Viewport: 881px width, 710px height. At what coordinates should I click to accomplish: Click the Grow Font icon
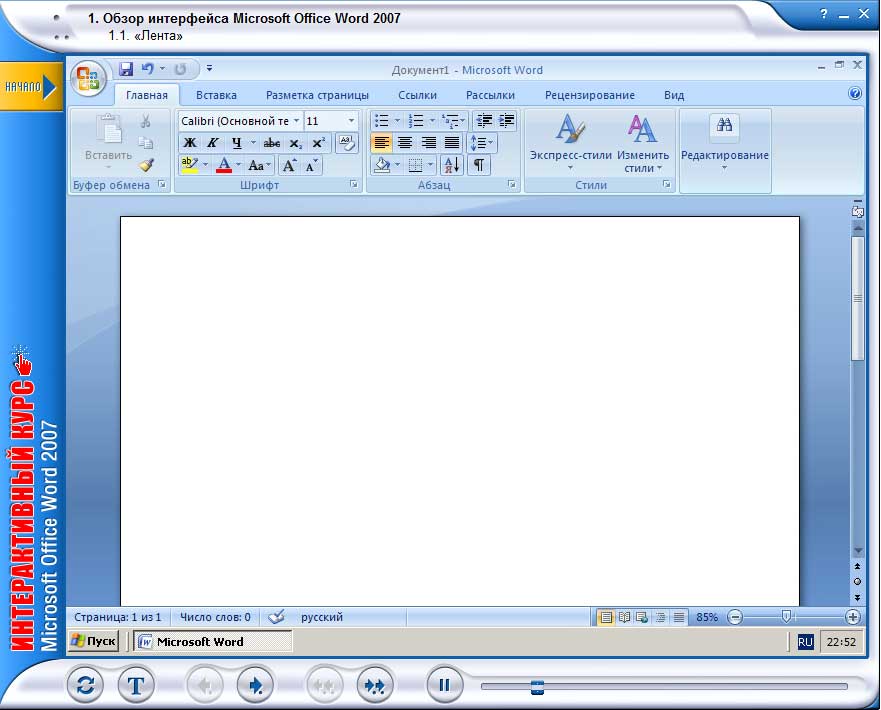tap(289, 166)
